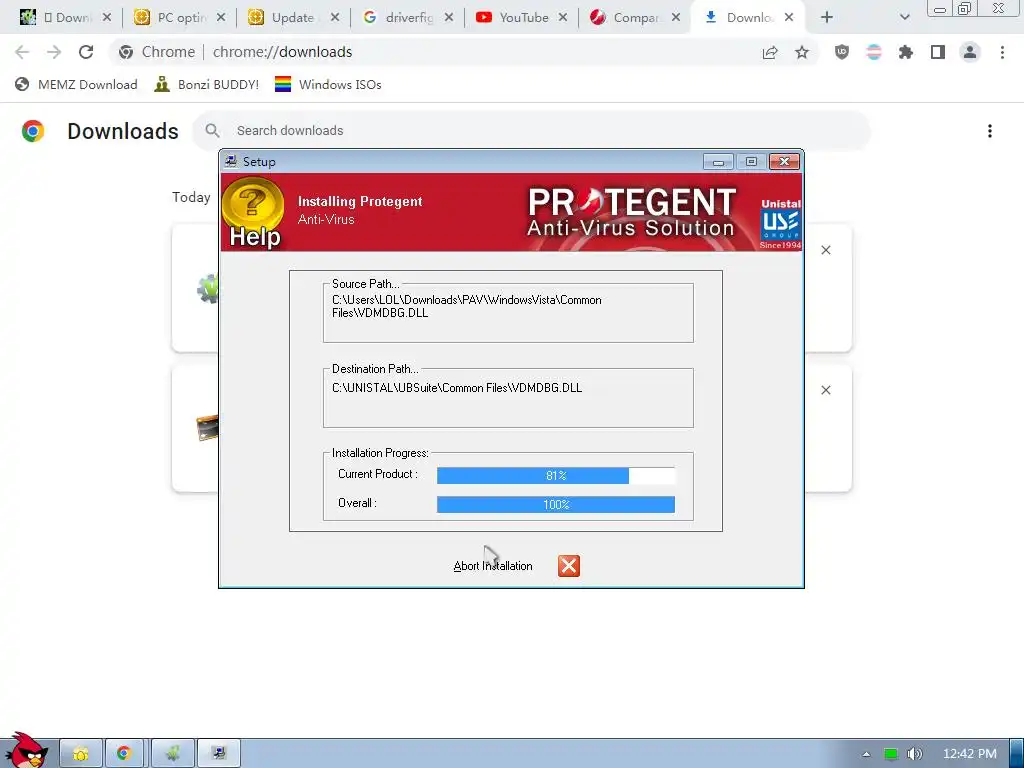Click the Search downloads field

pyautogui.click(x=531, y=131)
